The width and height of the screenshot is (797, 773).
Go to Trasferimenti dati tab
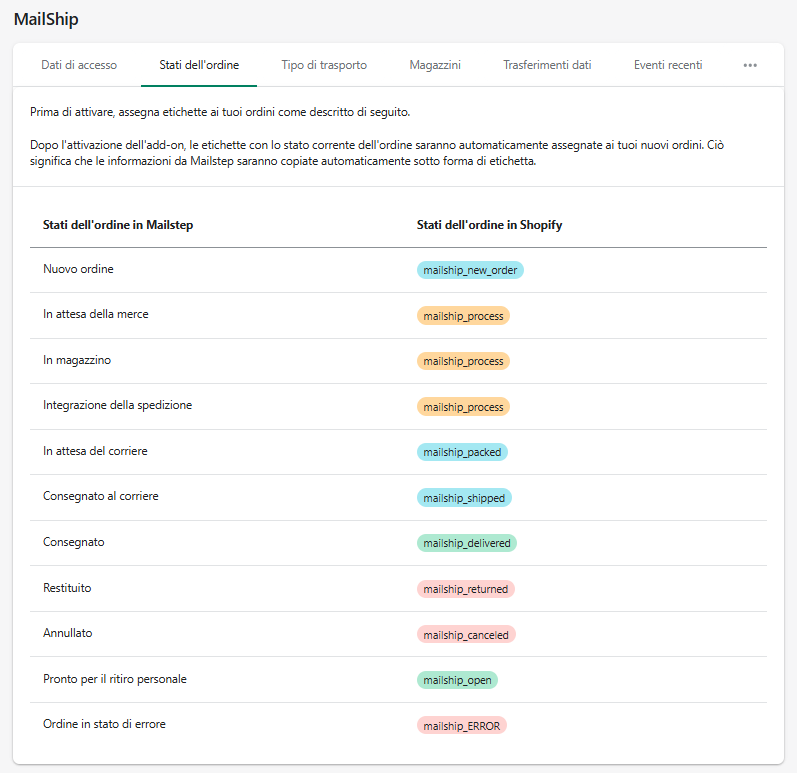547,65
